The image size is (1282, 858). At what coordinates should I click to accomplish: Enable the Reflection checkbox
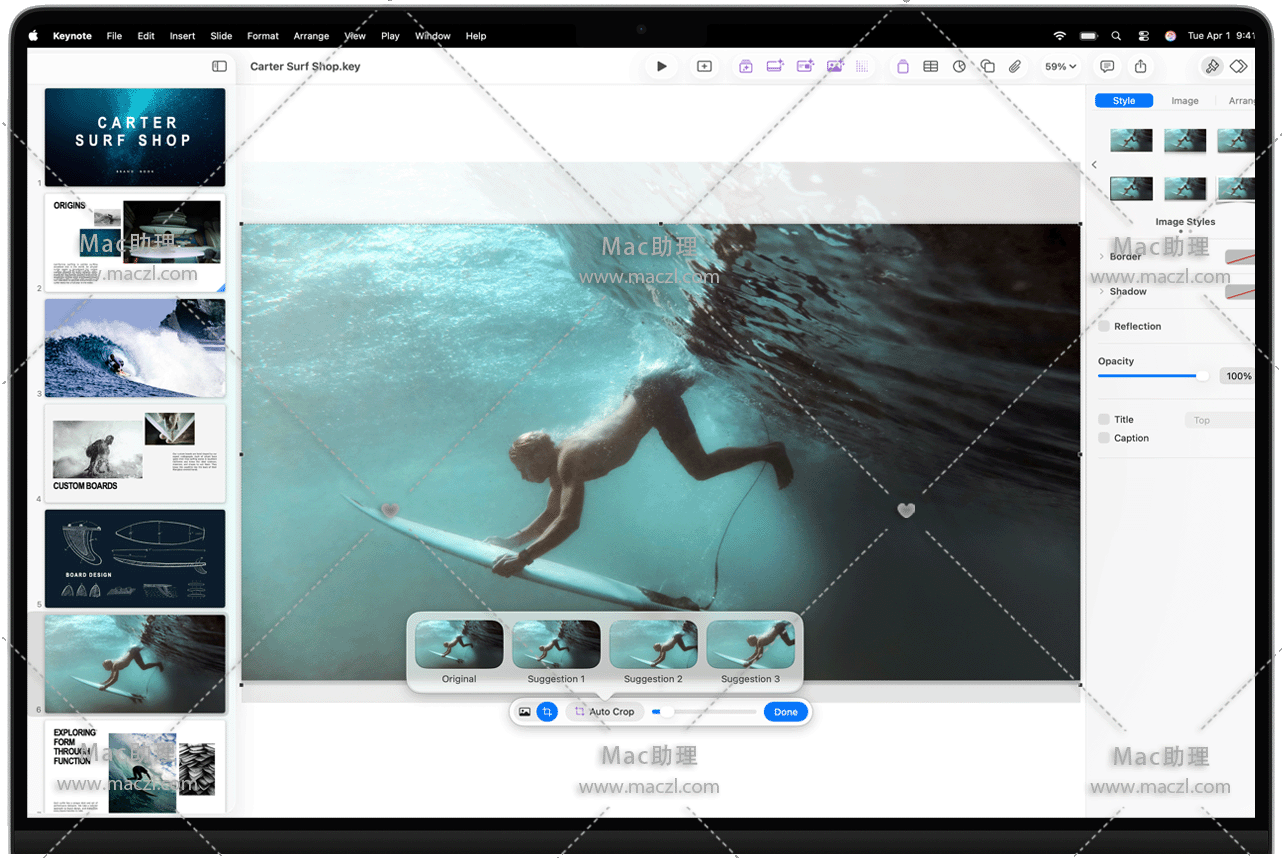point(1104,326)
